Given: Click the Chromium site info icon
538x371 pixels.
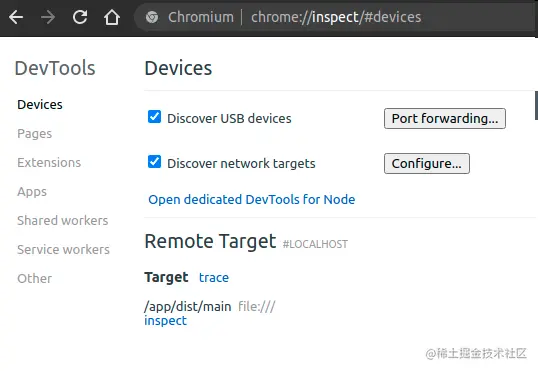Looking at the screenshot, I should [152, 17].
